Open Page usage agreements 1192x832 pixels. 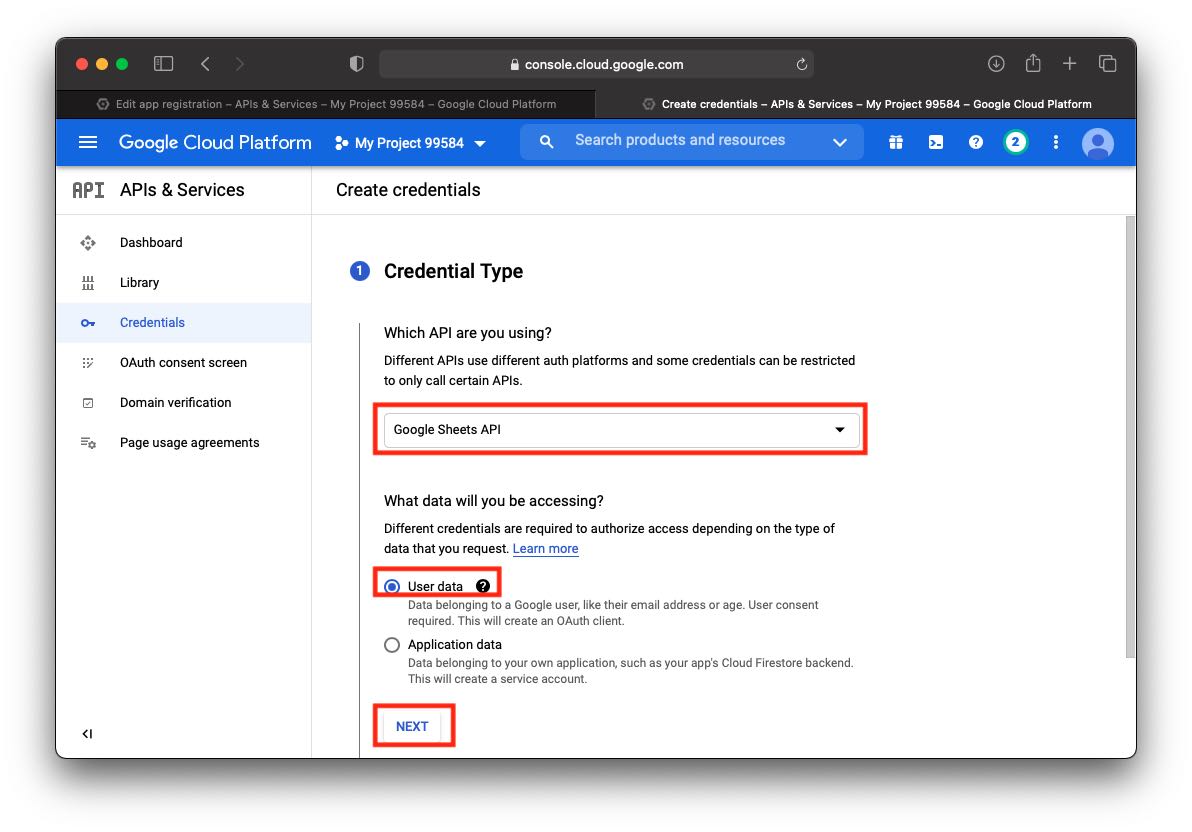(x=189, y=443)
